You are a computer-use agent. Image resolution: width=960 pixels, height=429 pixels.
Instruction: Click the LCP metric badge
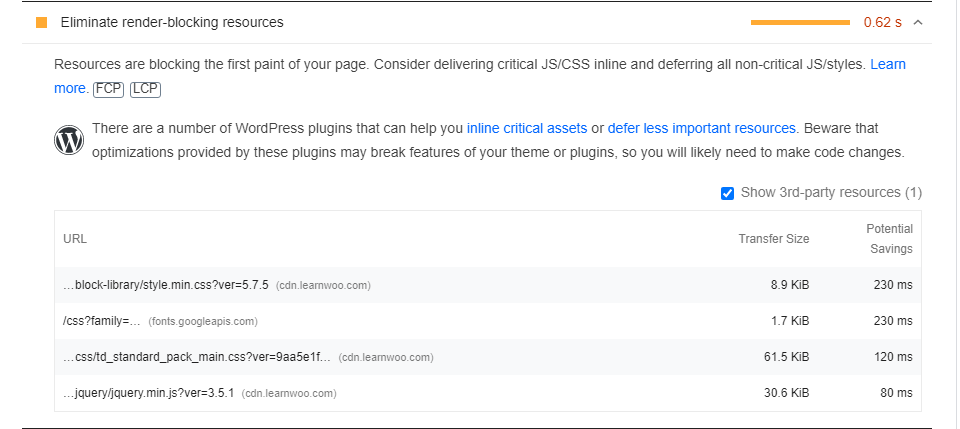[x=145, y=89]
